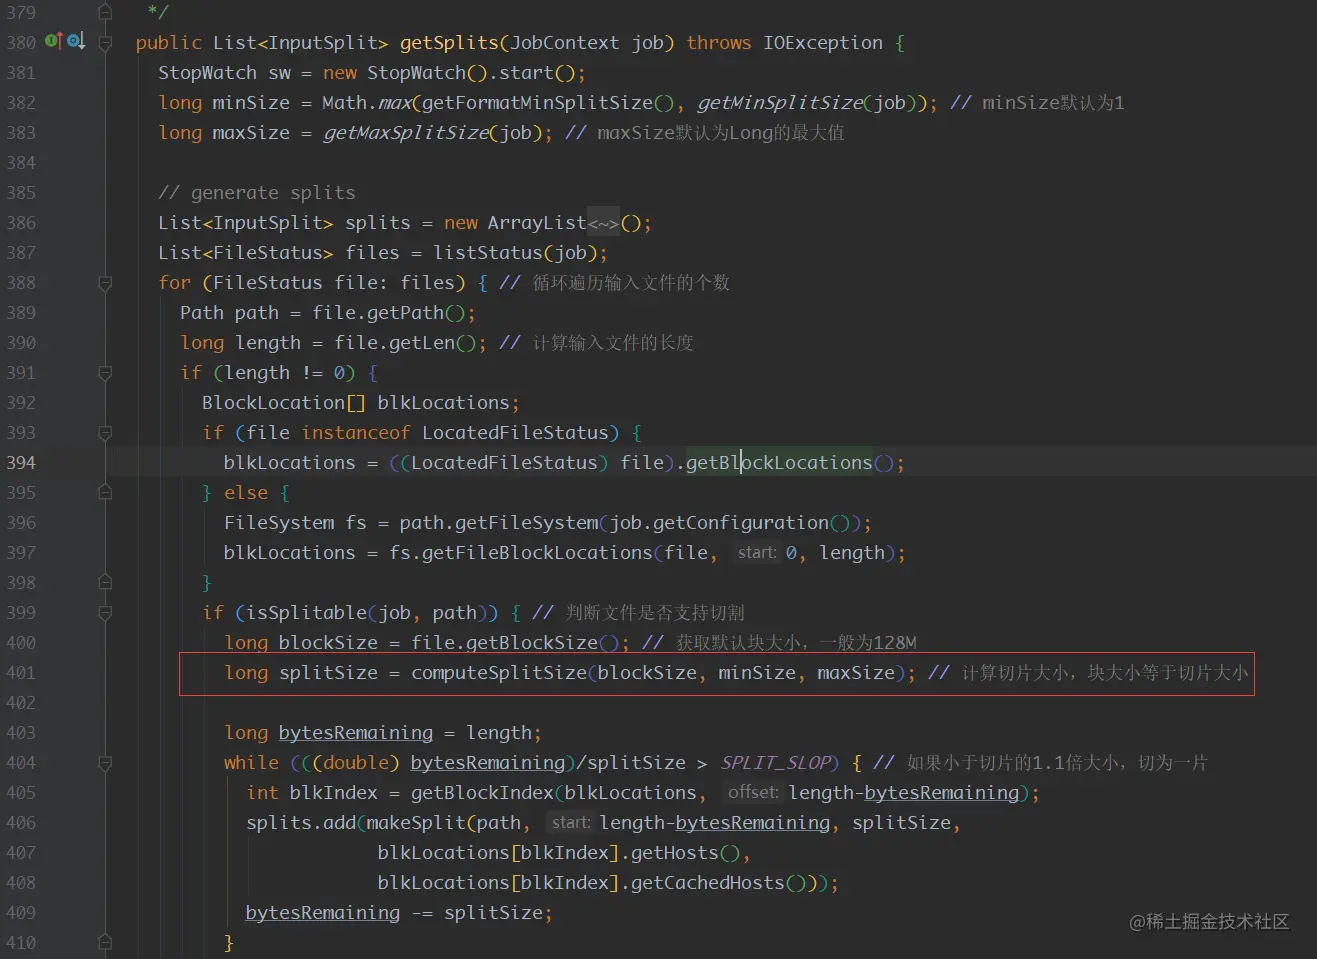
Task: Click the 'offset:' inlay hint on line 405
Action: [x=753, y=792]
